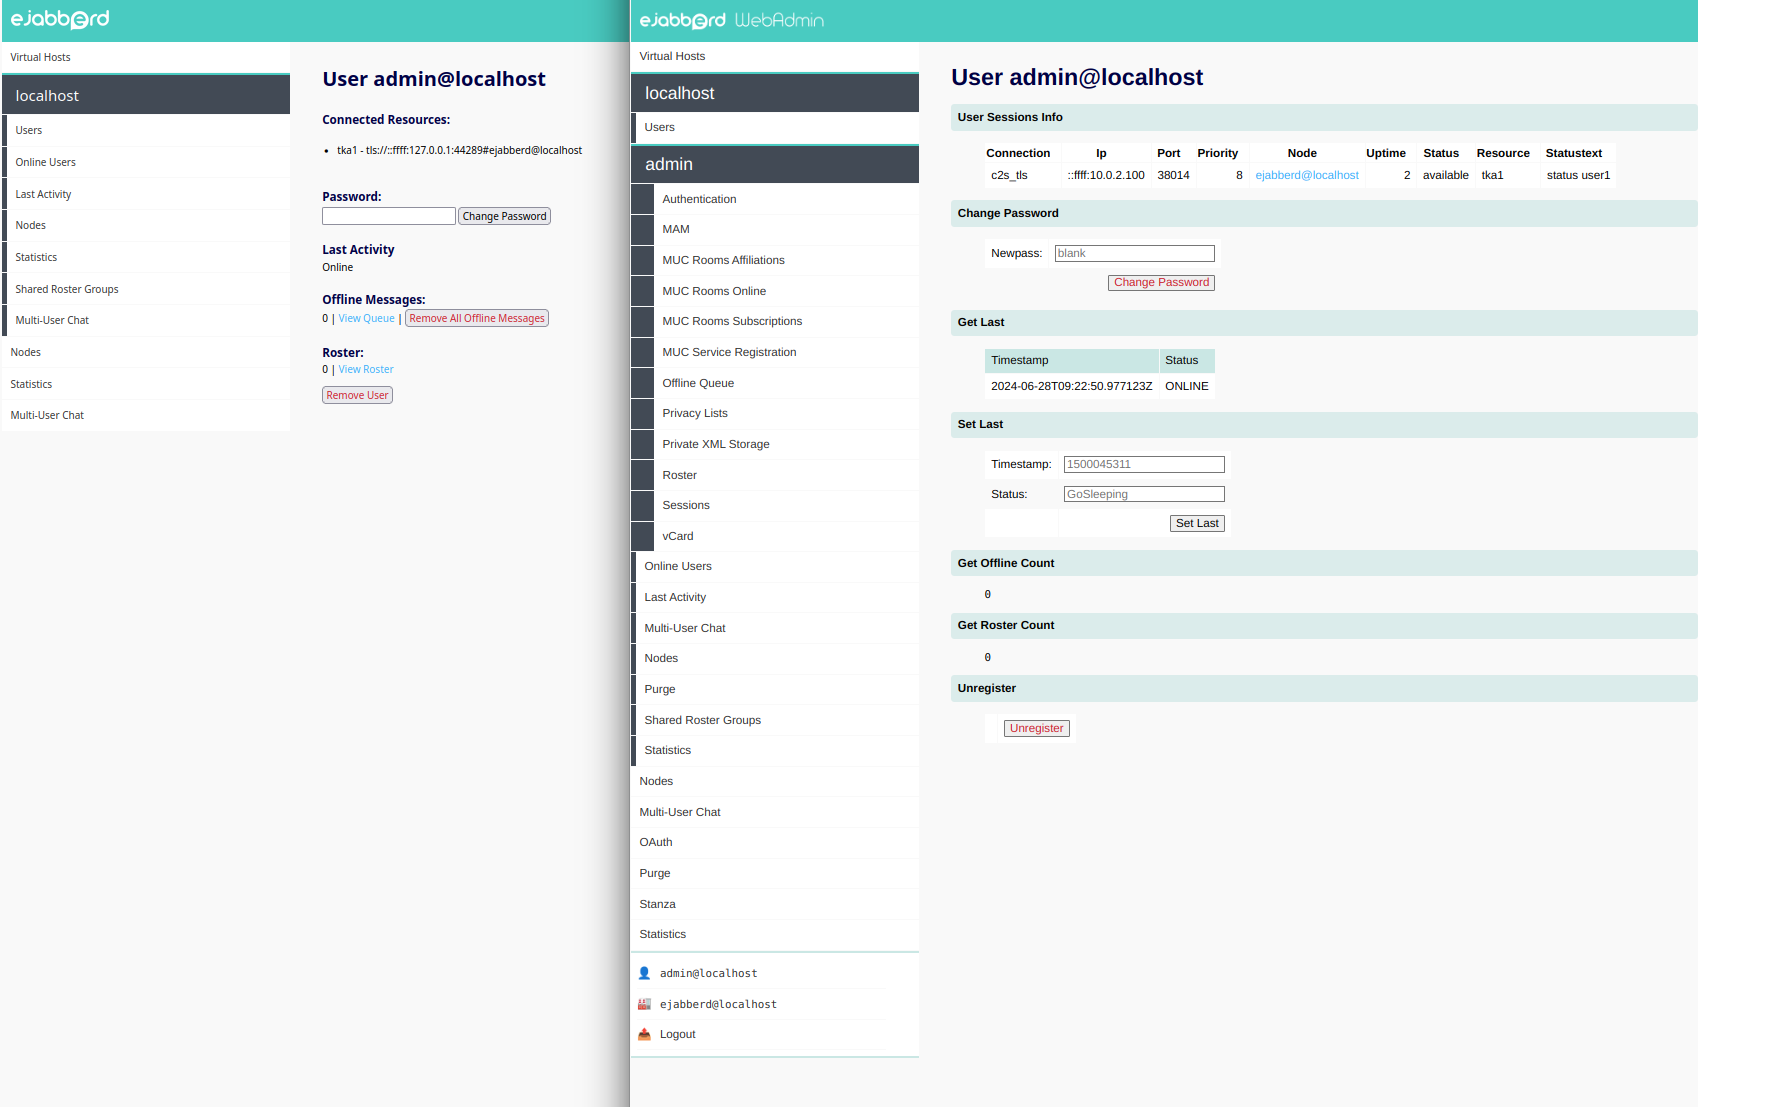Click the Logout link

click(x=677, y=1034)
